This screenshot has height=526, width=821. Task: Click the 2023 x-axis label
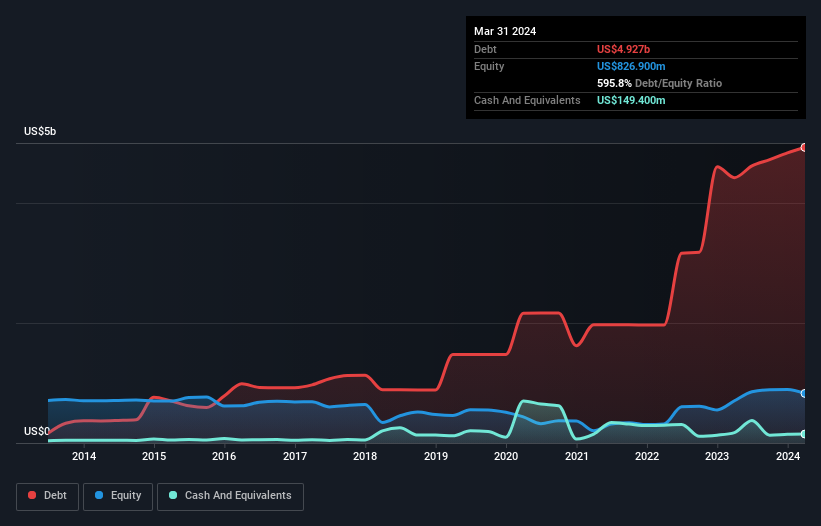click(x=717, y=456)
